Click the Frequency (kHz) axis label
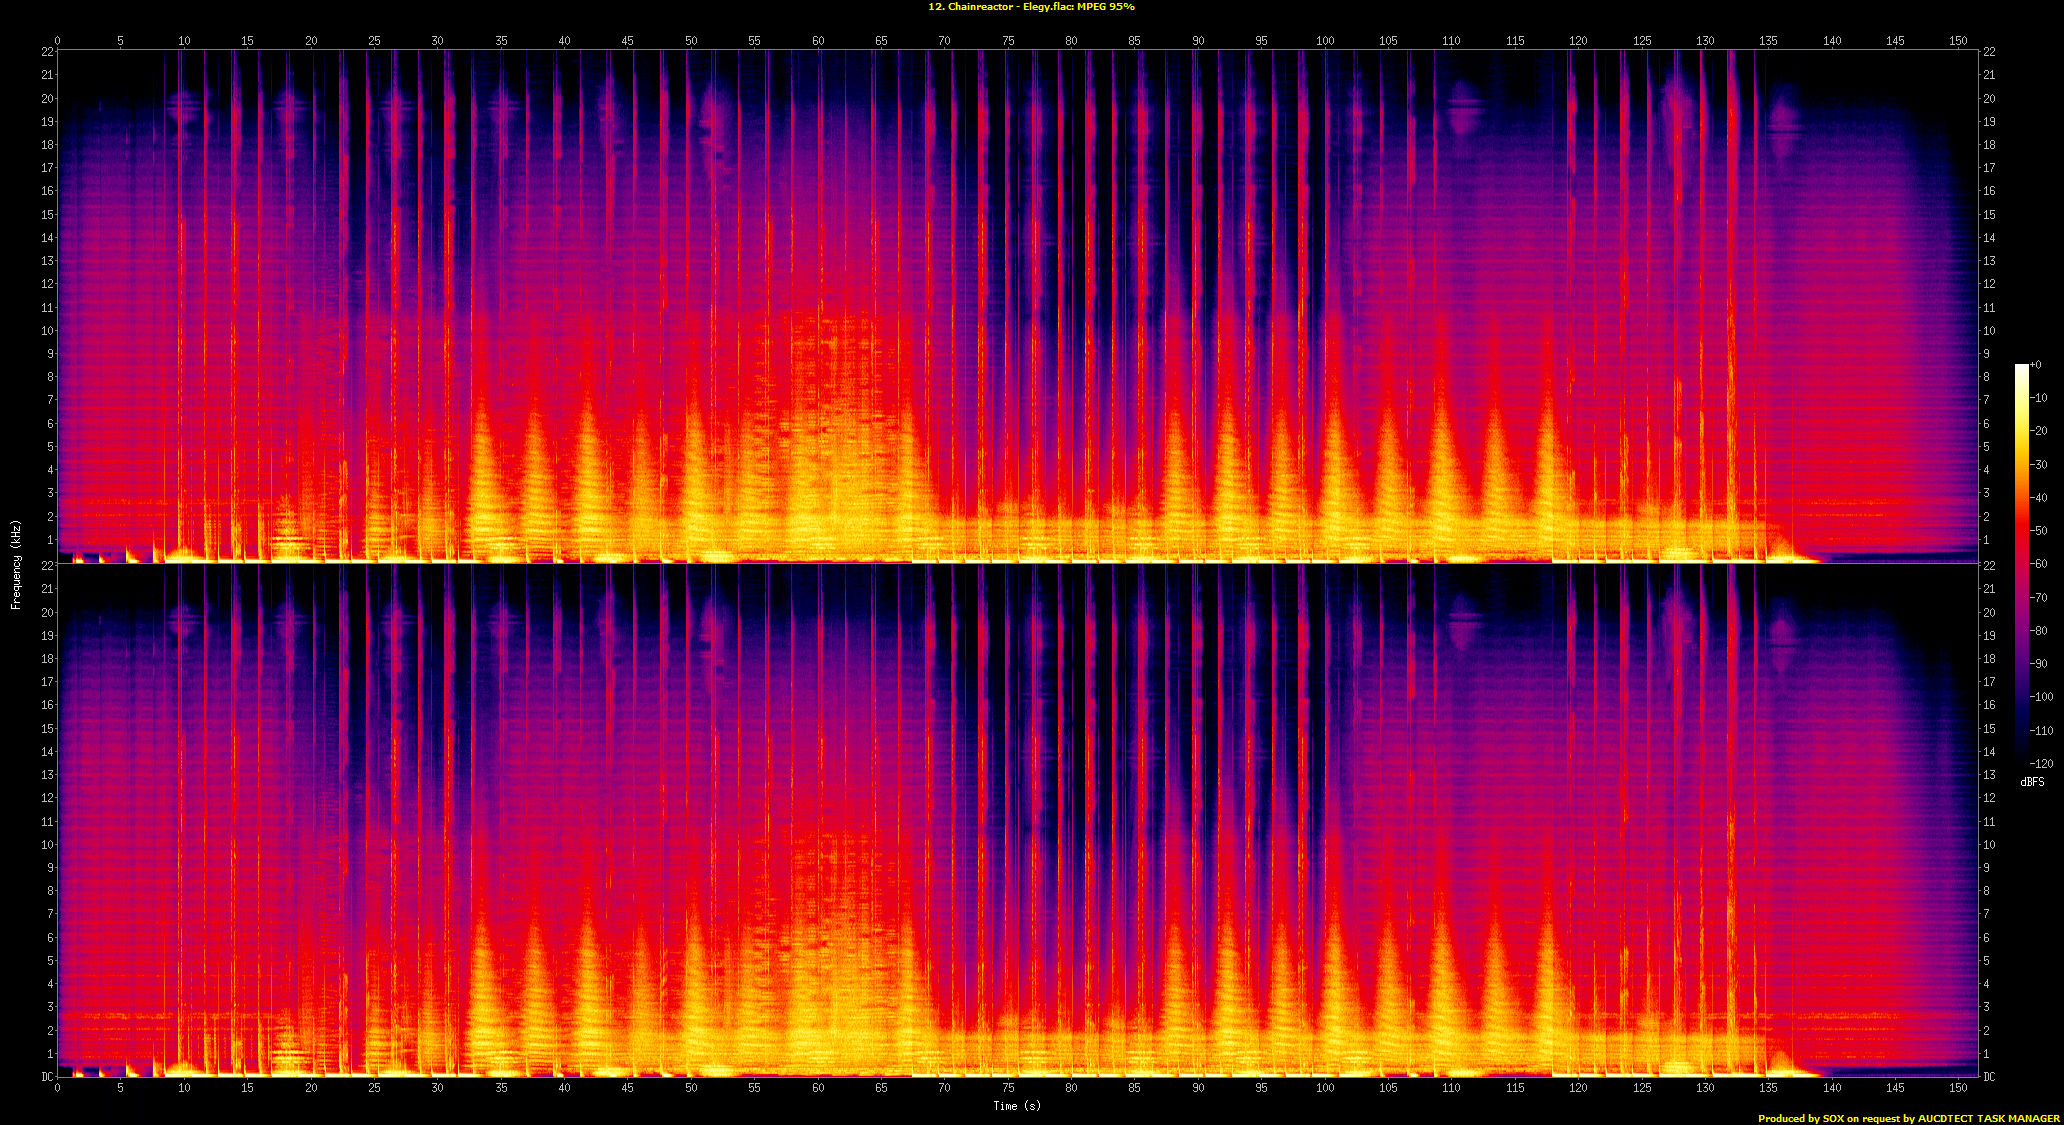Viewport: 2064px width, 1125px height. click(16, 565)
